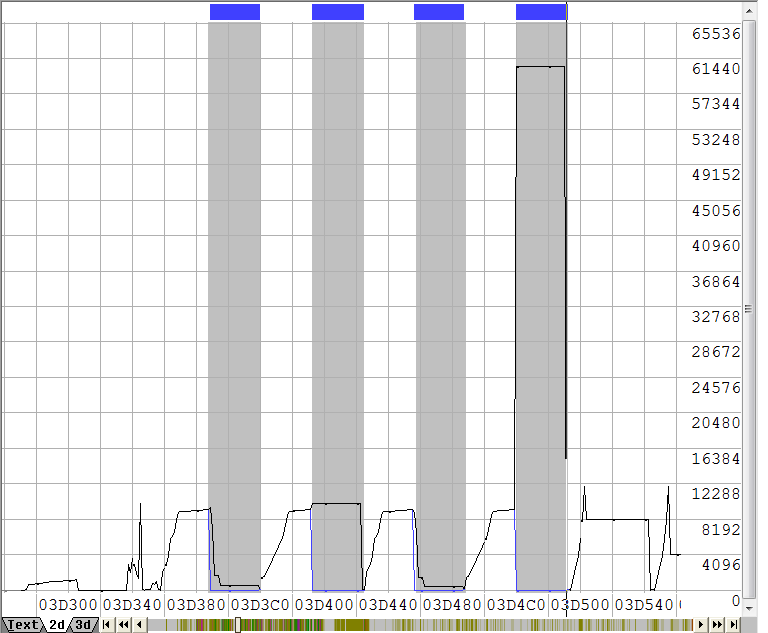Image resolution: width=768 pixels, height=633 pixels.
Task: Select the blue map marker above 03D4C0
Action: coord(541,12)
